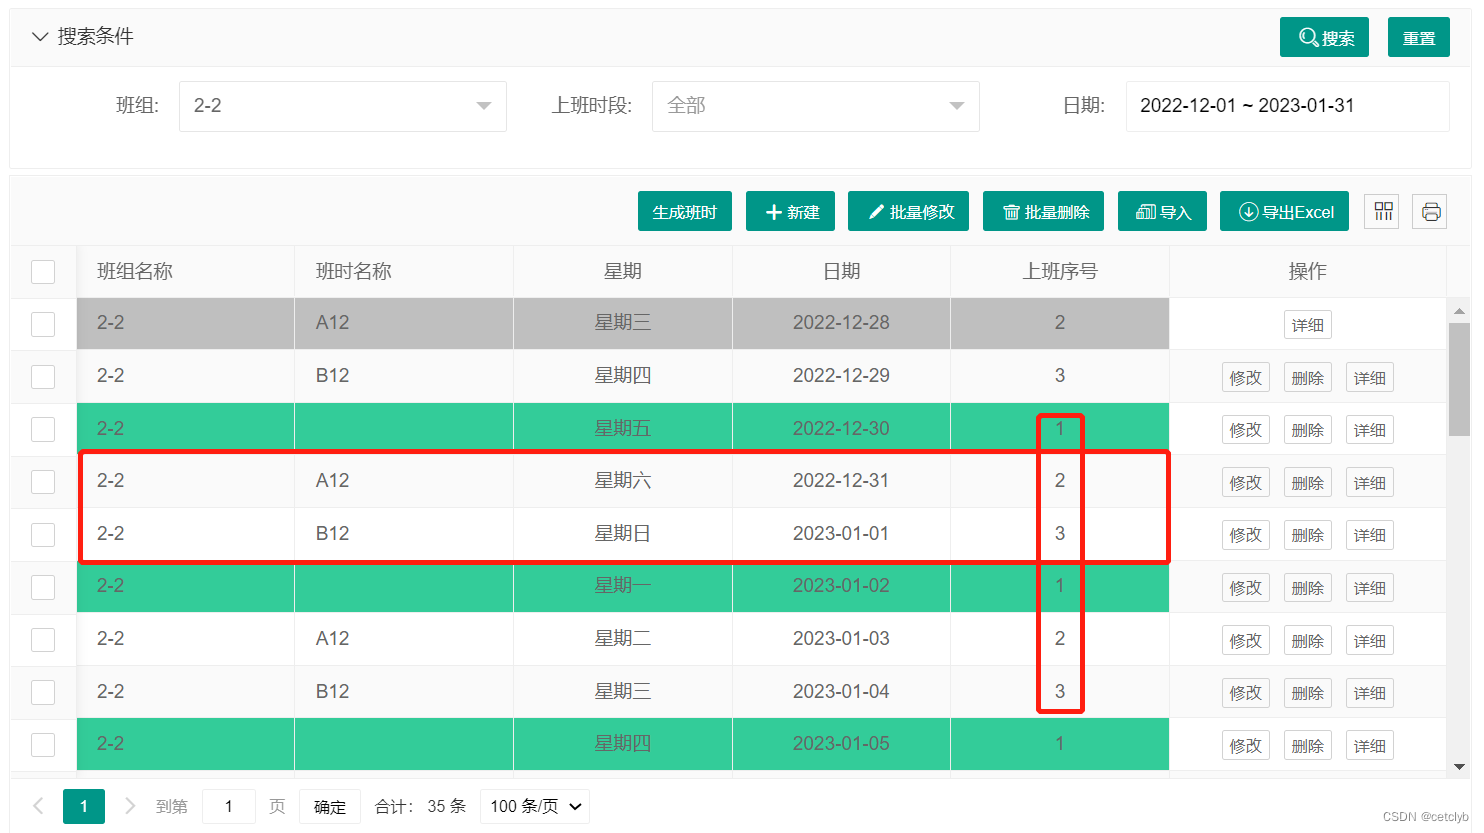Screen dimensions: 1484x833
Task: Check the row for 2022-12-29
Action: pos(43,377)
